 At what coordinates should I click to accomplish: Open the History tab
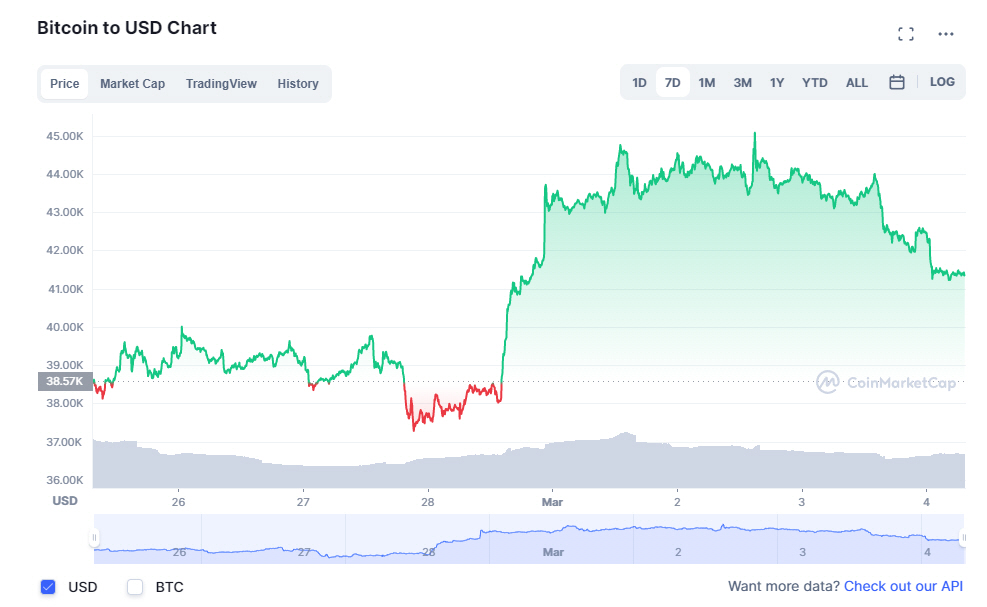(x=298, y=84)
